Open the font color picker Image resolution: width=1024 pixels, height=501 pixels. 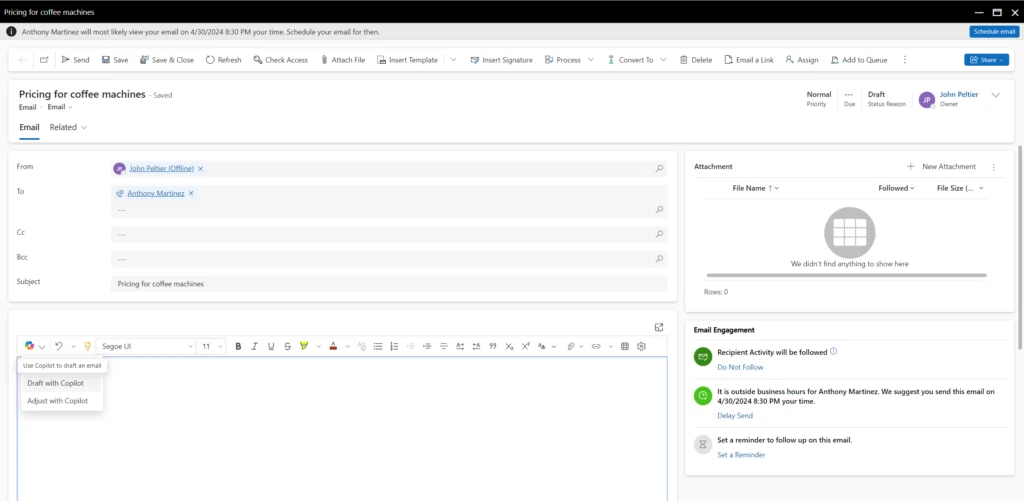tap(333, 346)
